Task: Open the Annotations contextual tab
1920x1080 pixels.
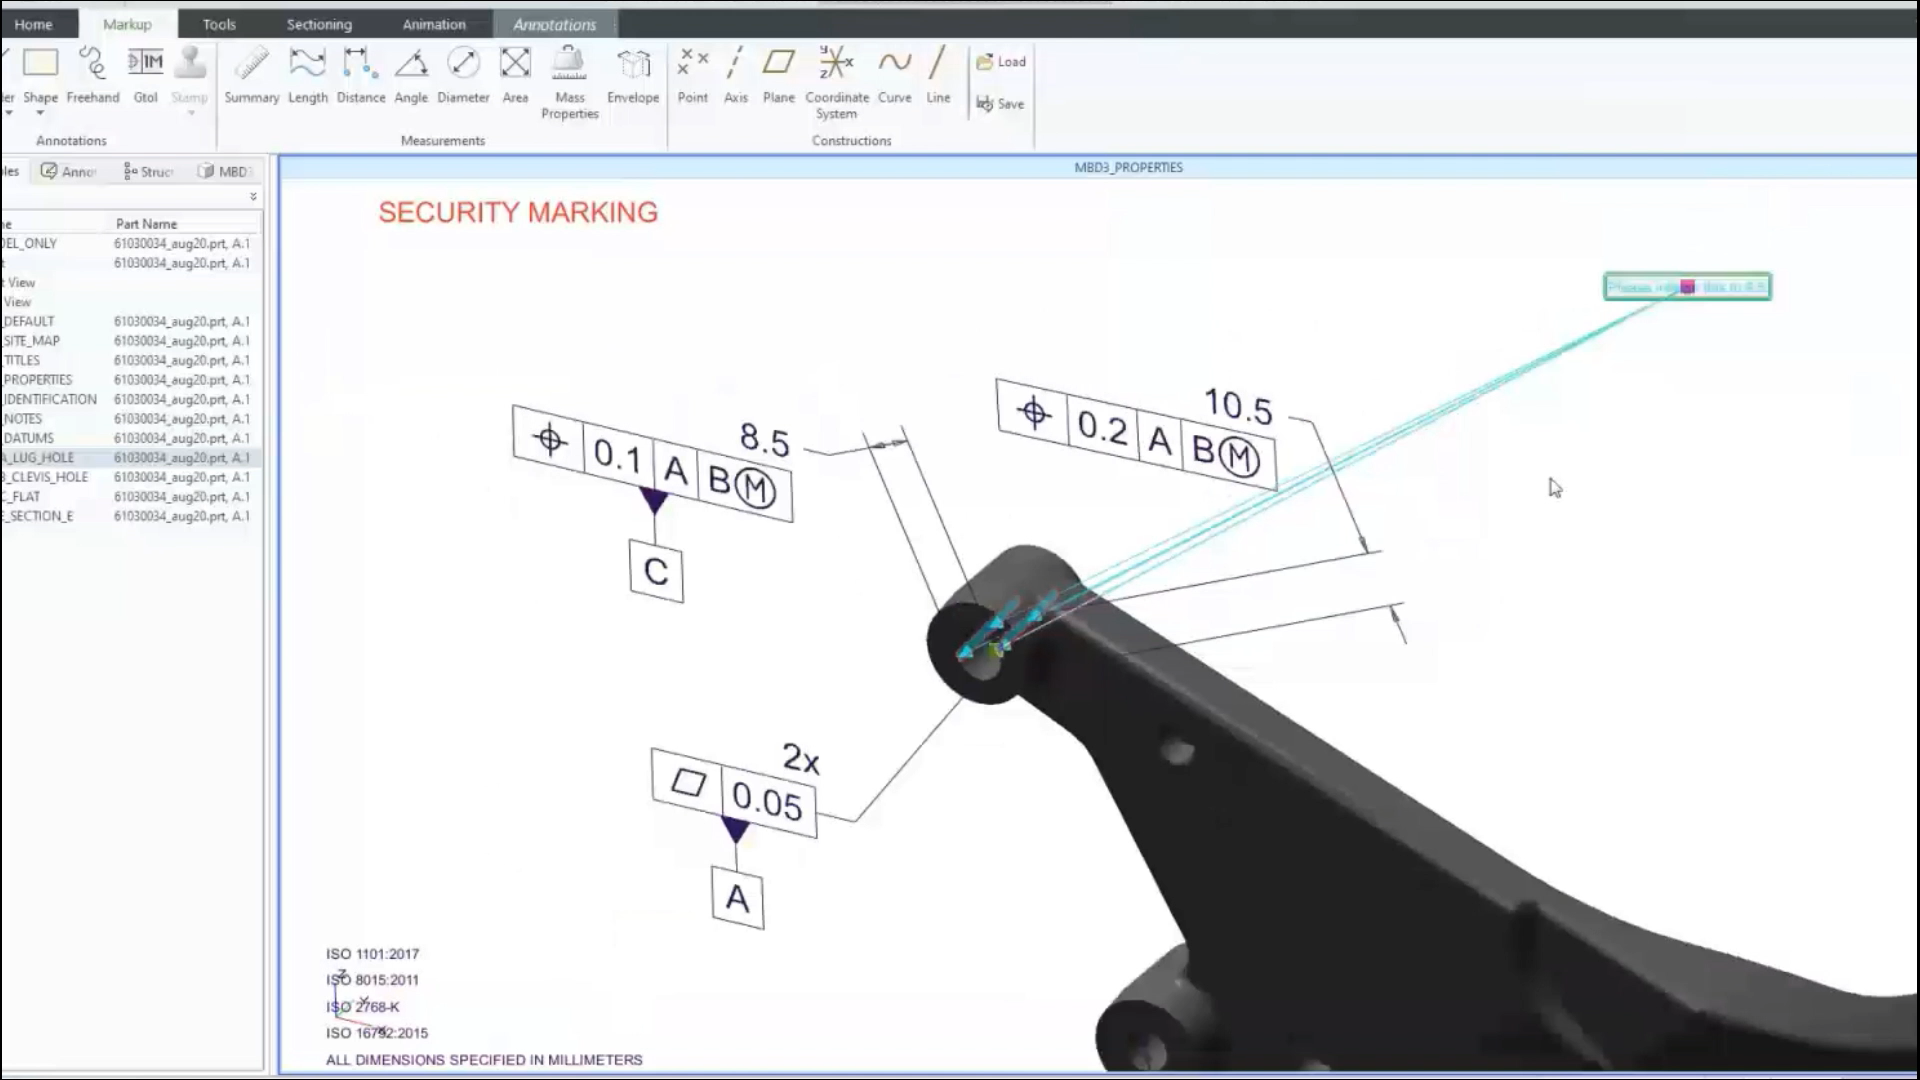Action: click(x=554, y=24)
